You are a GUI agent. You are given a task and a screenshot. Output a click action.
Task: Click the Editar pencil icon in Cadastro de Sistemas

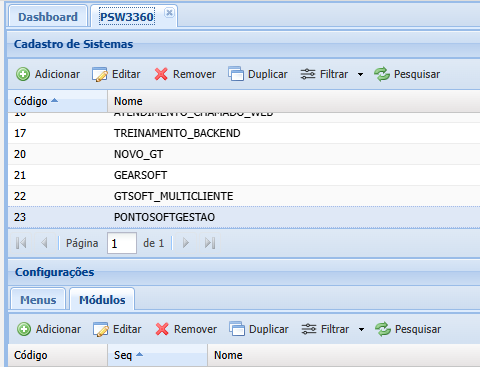click(100, 74)
